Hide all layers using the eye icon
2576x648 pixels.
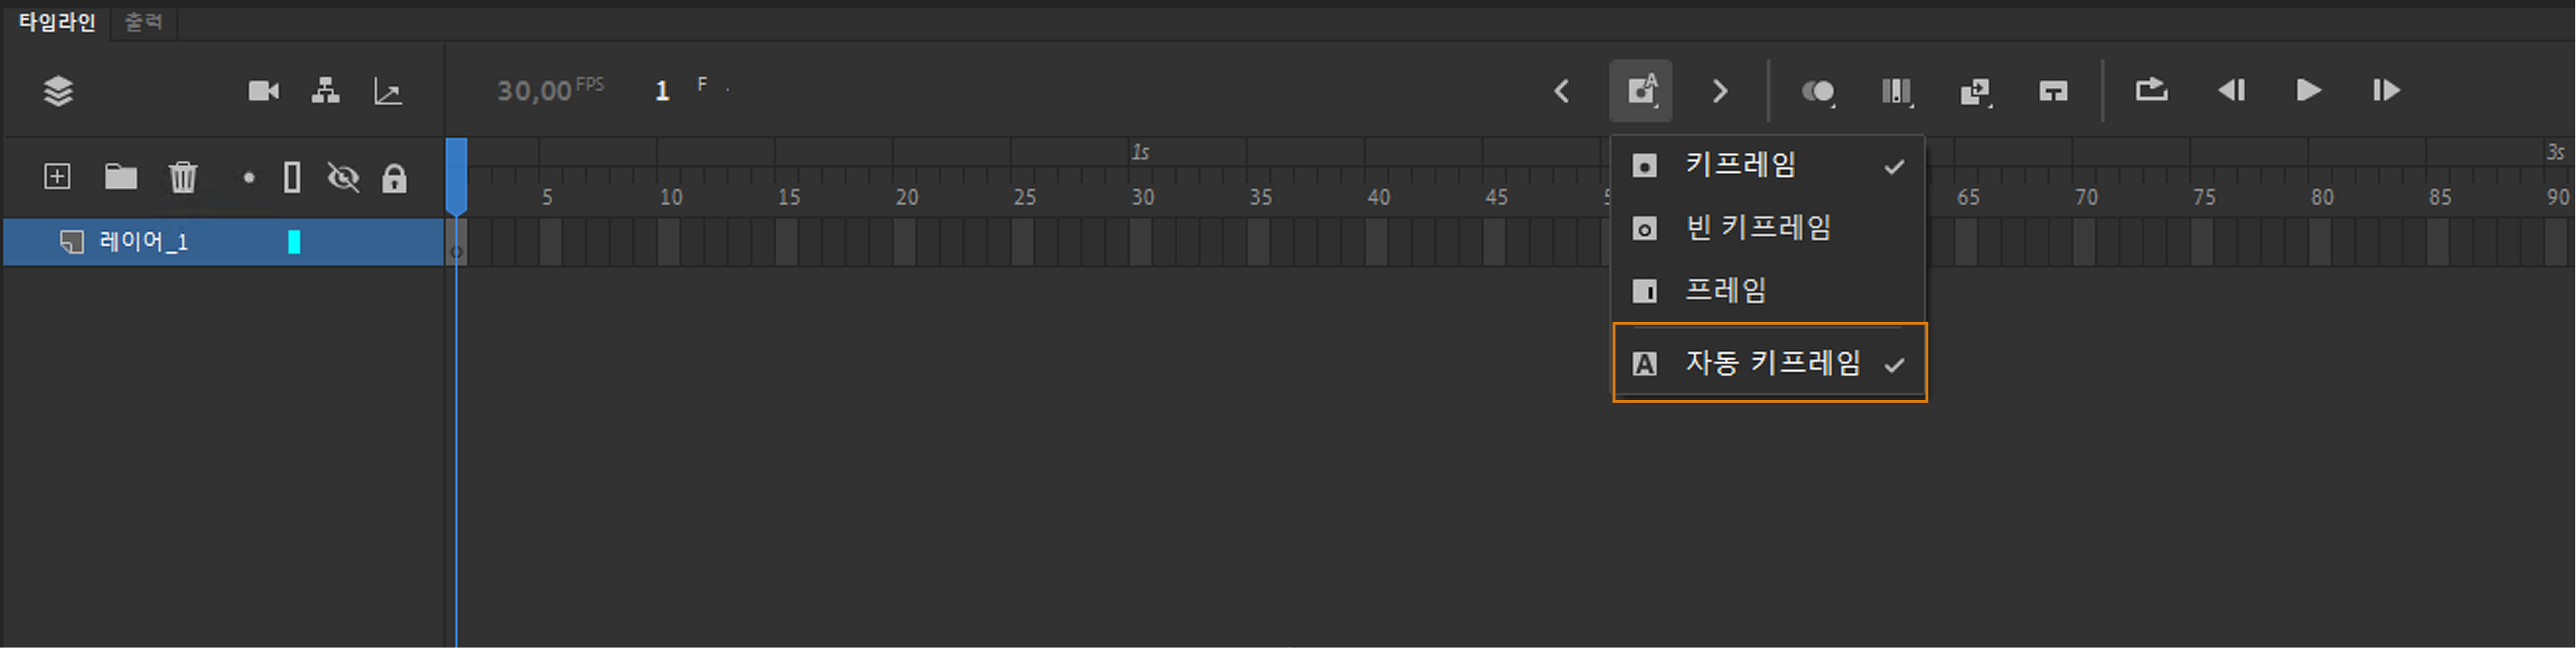pyautogui.click(x=343, y=178)
